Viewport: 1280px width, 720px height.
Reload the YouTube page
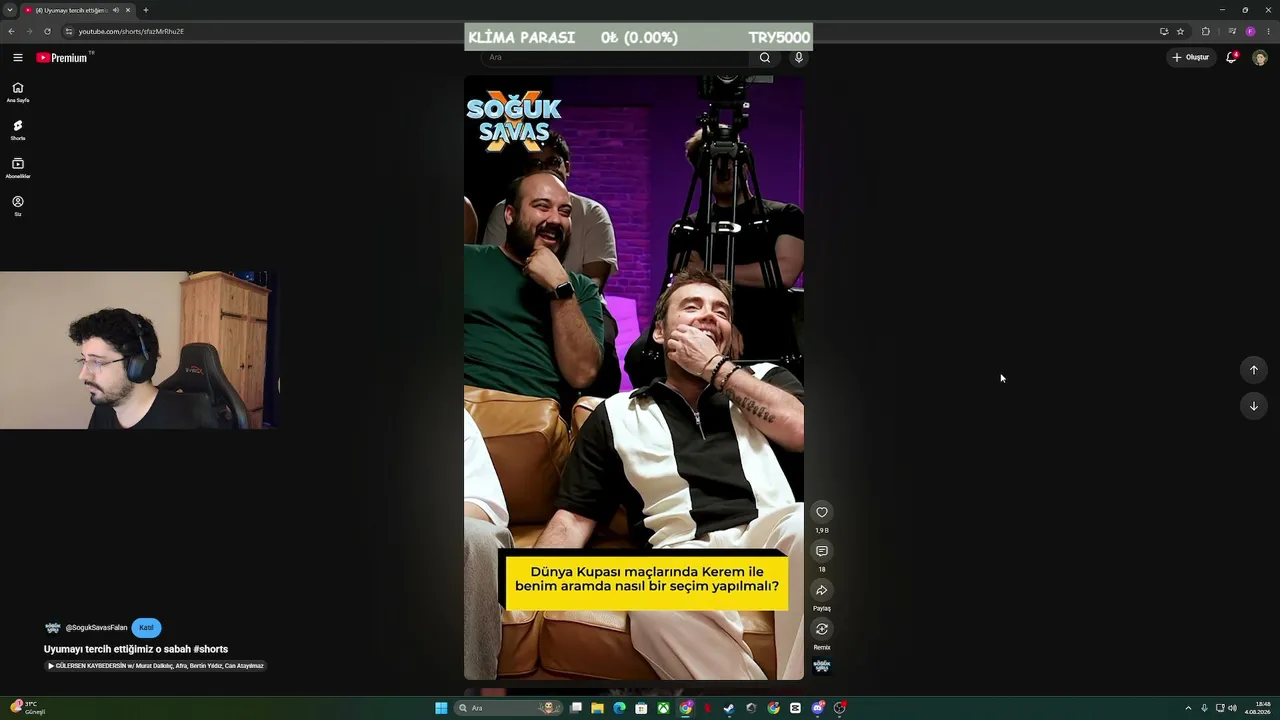47,31
